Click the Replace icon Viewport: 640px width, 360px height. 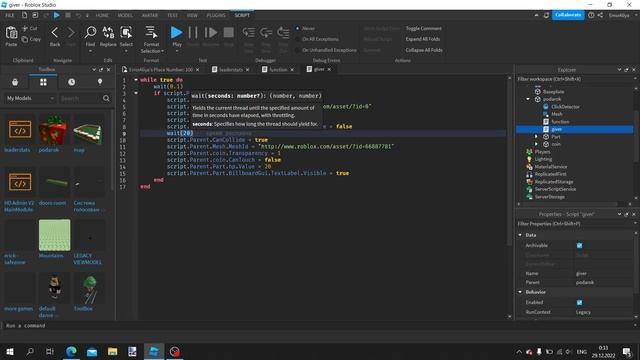click(108, 33)
